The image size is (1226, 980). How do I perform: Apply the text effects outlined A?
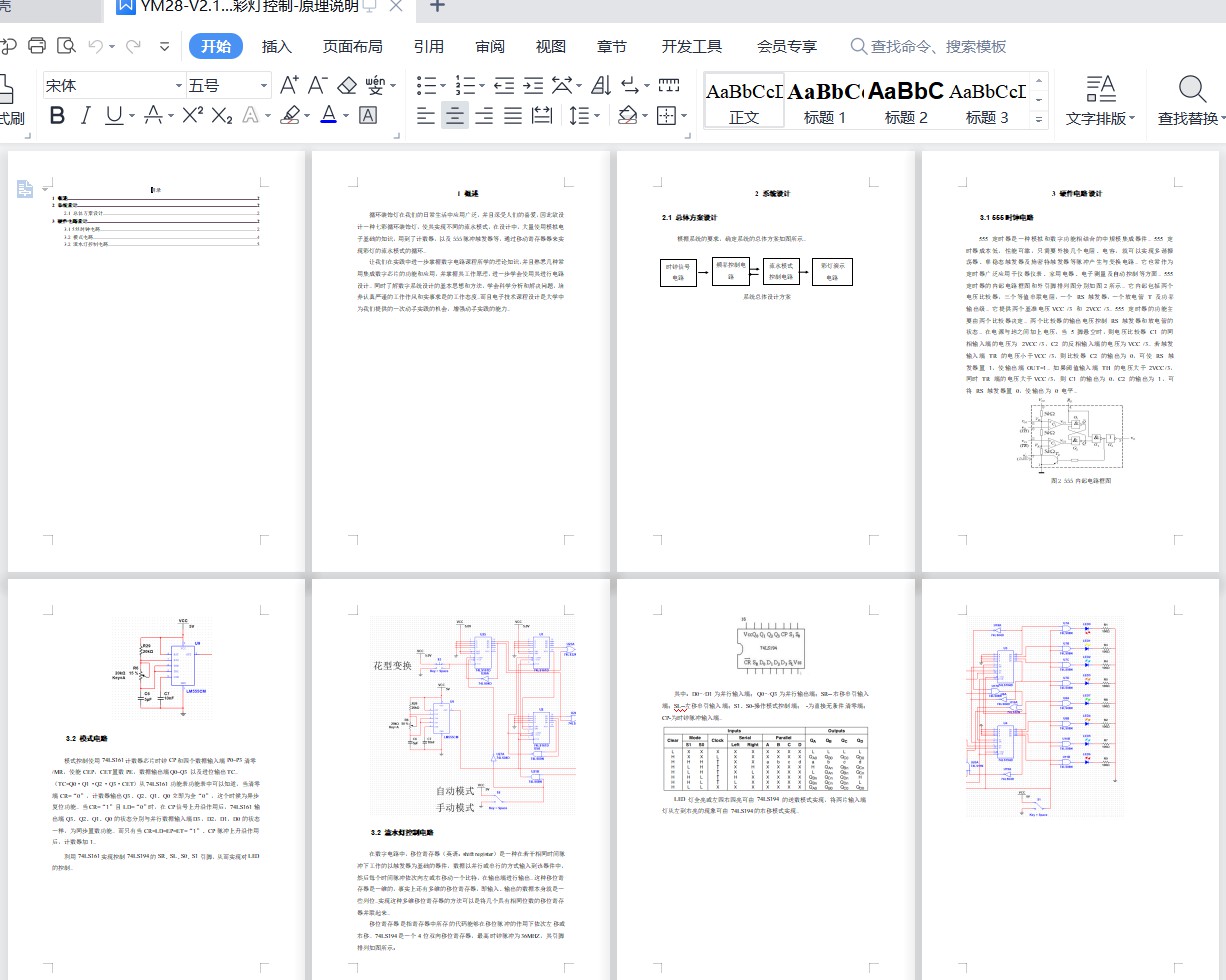coord(251,116)
